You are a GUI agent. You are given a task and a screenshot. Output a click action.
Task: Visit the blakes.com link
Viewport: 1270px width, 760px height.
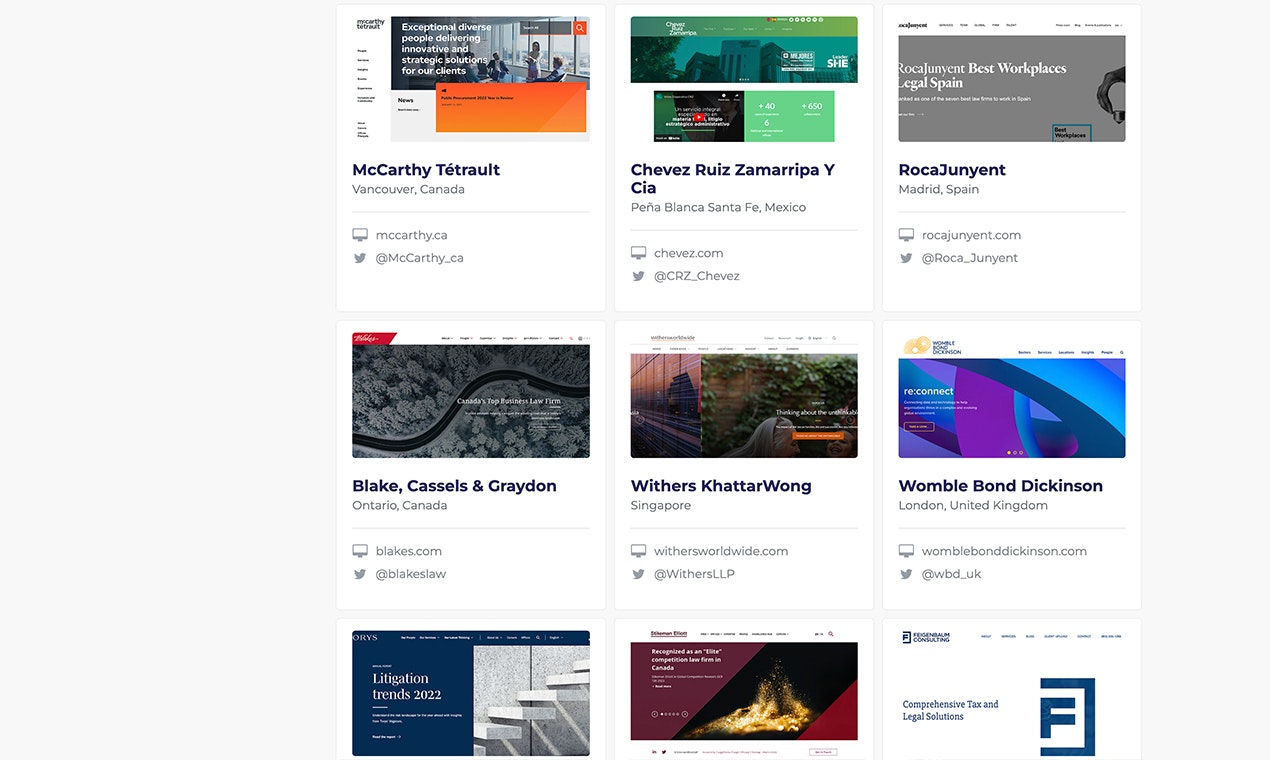point(408,551)
